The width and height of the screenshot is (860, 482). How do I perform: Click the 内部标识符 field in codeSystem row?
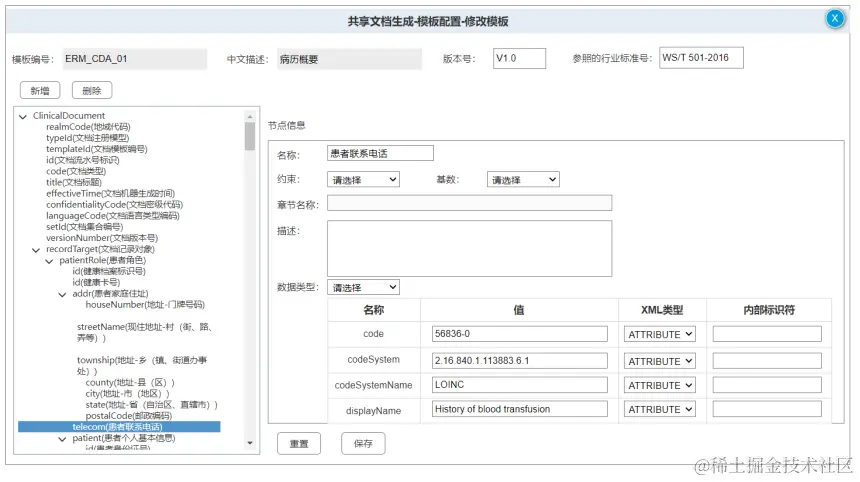point(767,360)
